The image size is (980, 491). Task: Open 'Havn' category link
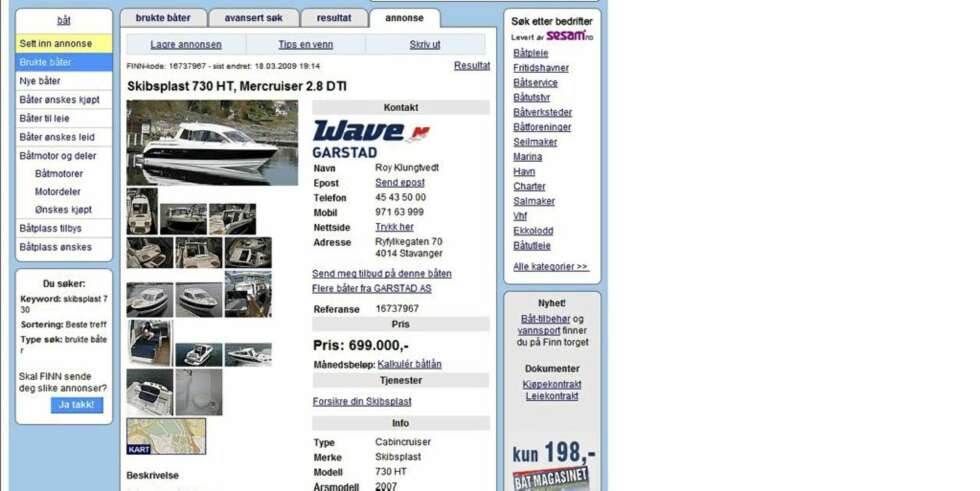click(x=524, y=172)
